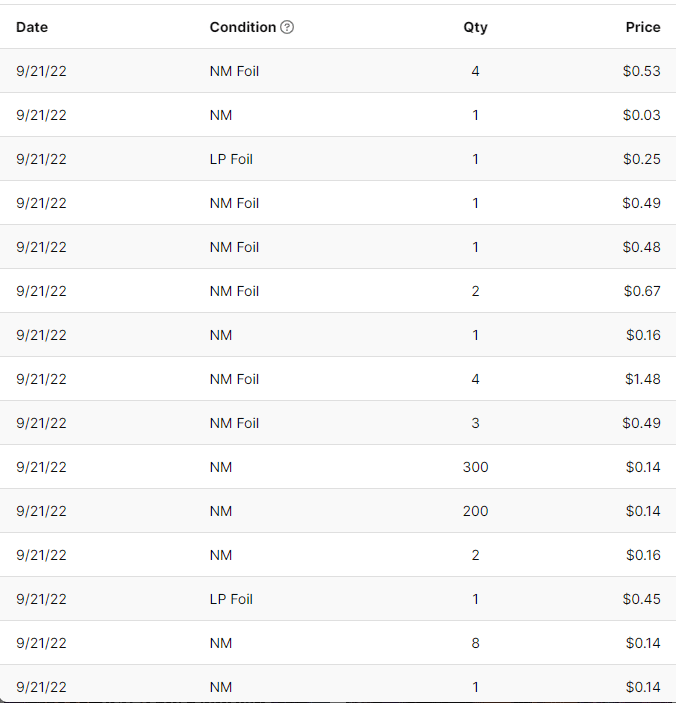Select the $0.48 price cell
676x703 pixels.
pos(641,247)
